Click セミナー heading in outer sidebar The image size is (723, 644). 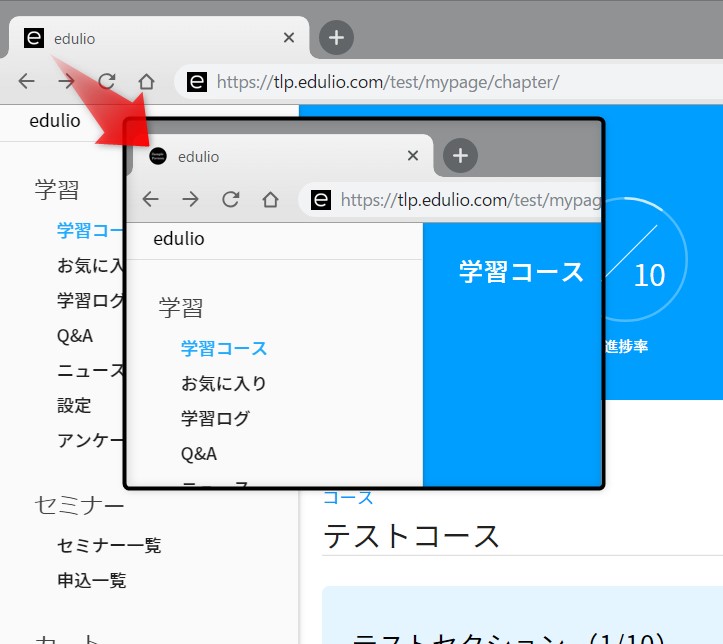click(x=79, y=505)
